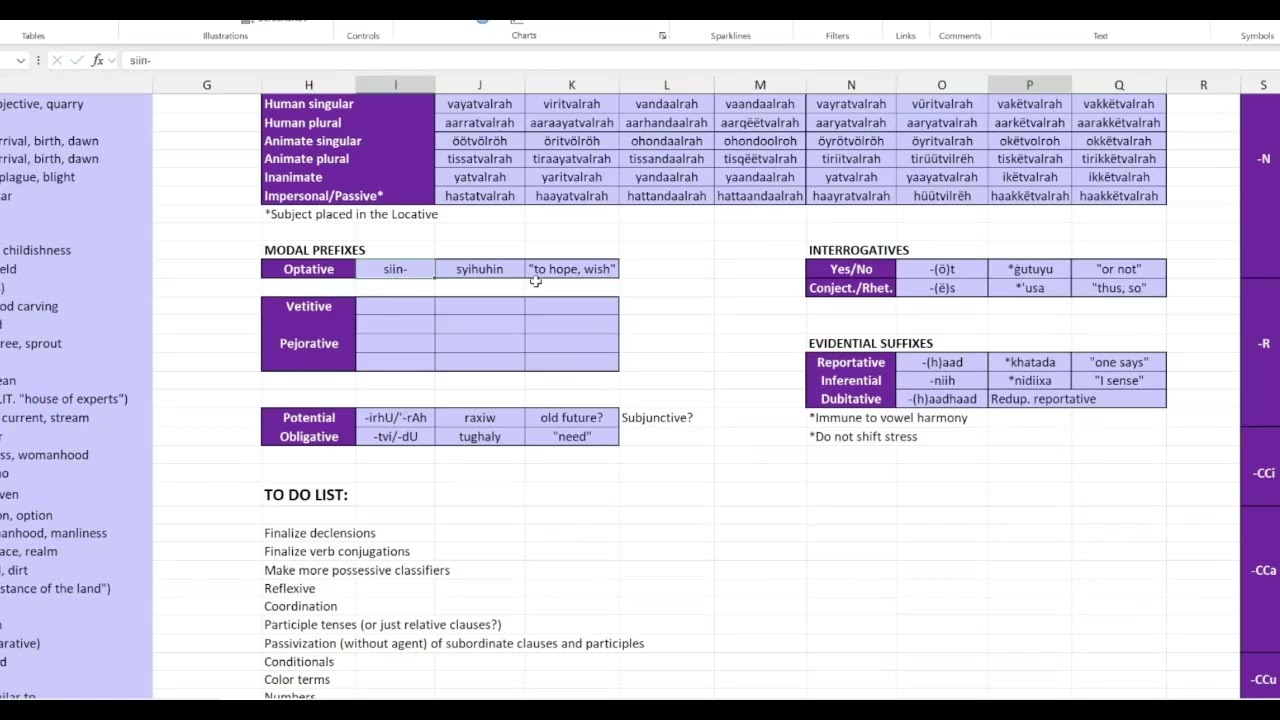Select column O header
Viewport: 1280px width, 720px height.
[x=942, y=85]
